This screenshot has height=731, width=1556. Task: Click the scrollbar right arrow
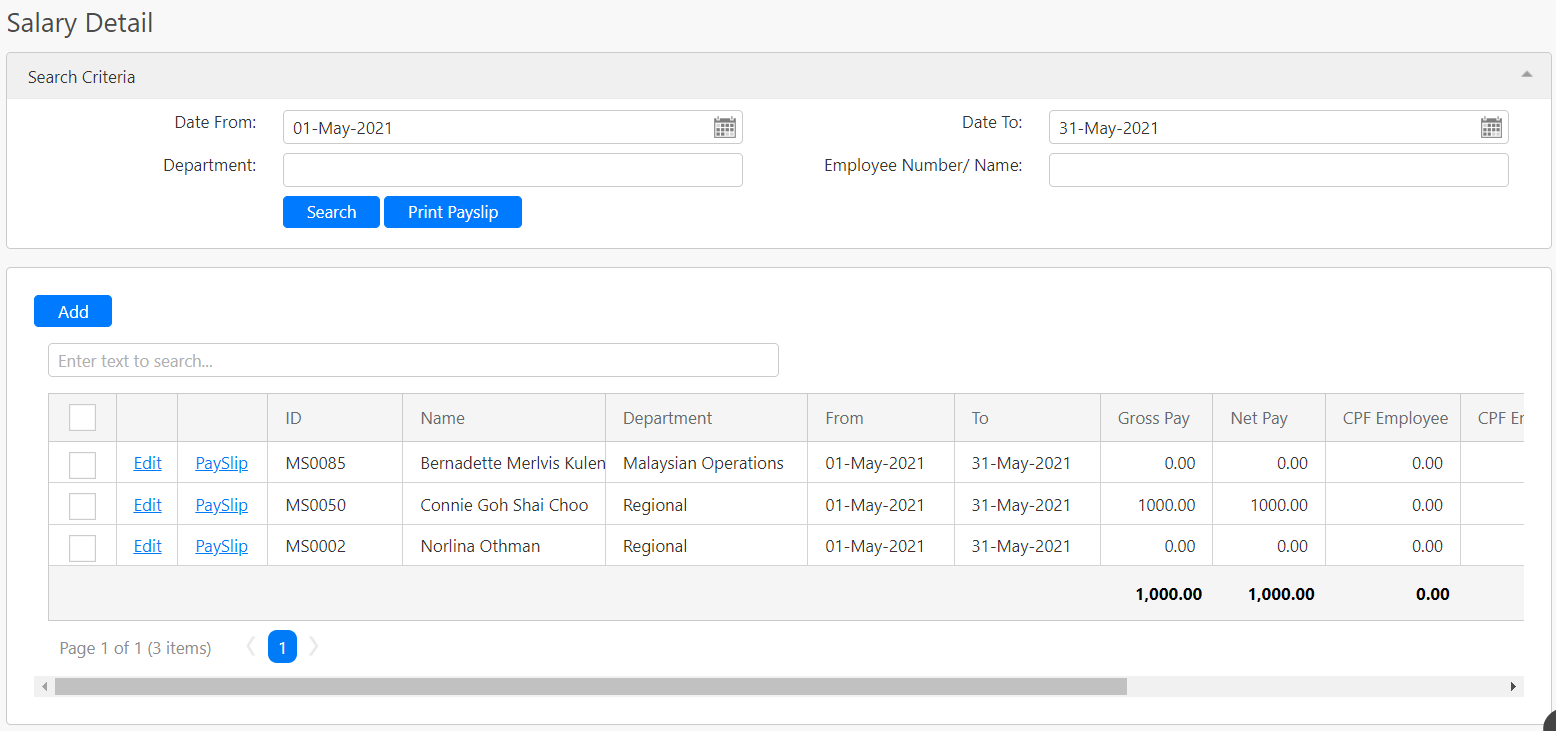[1513, 686]
